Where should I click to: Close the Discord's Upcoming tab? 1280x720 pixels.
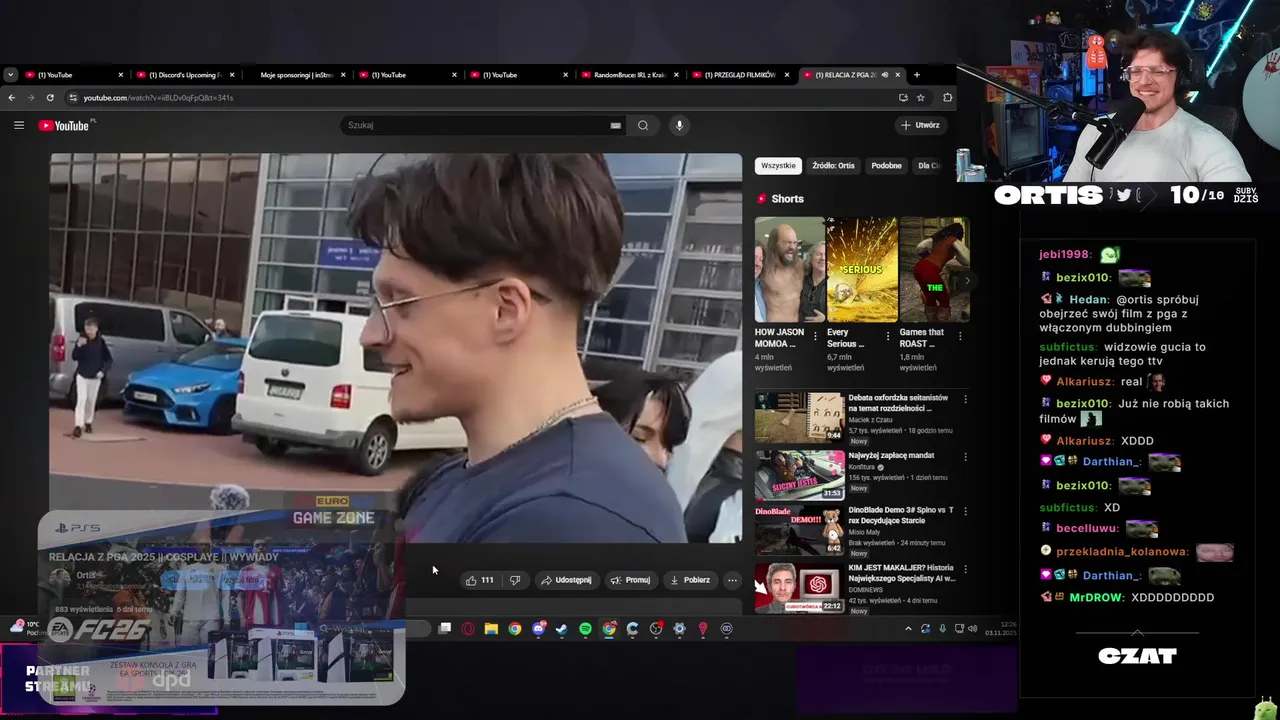coord(232,75)
